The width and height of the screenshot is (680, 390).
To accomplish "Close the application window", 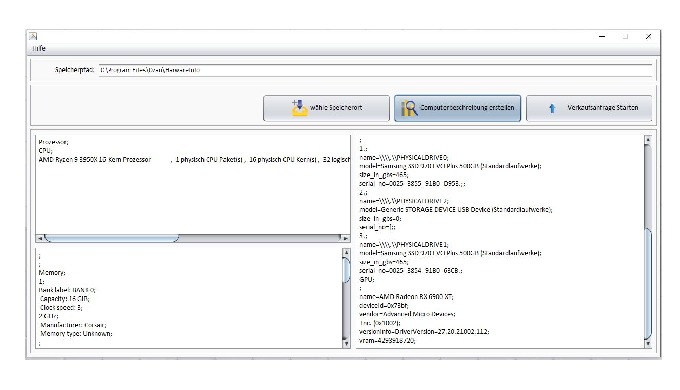I will (x=648, y=37).
